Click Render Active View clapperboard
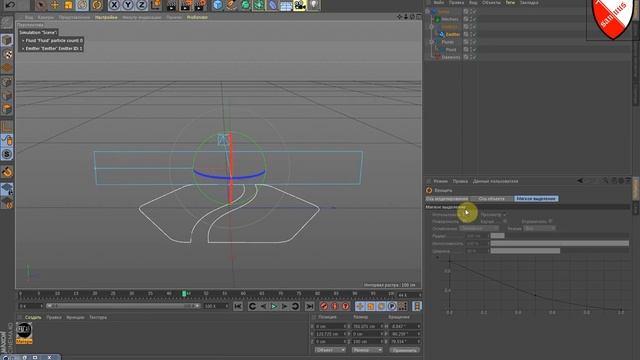640x360 pixels. click(x=172, y=5)
